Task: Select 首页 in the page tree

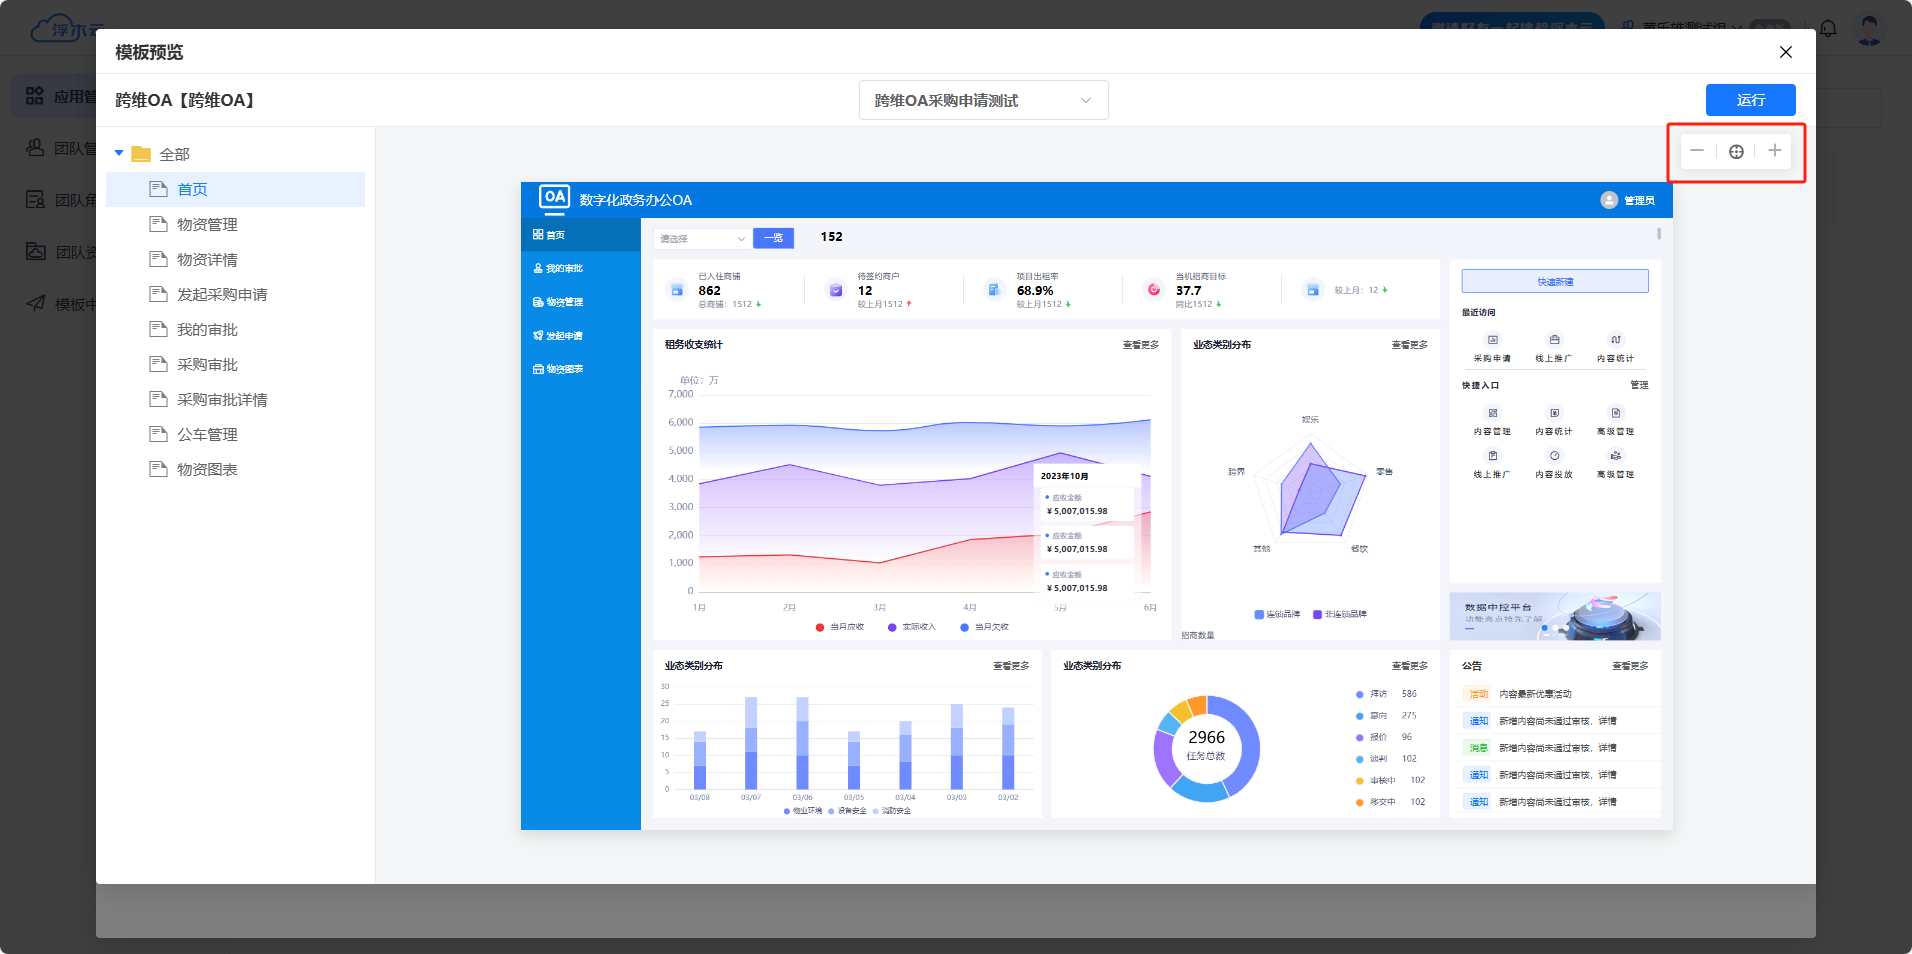Action: 192,189
